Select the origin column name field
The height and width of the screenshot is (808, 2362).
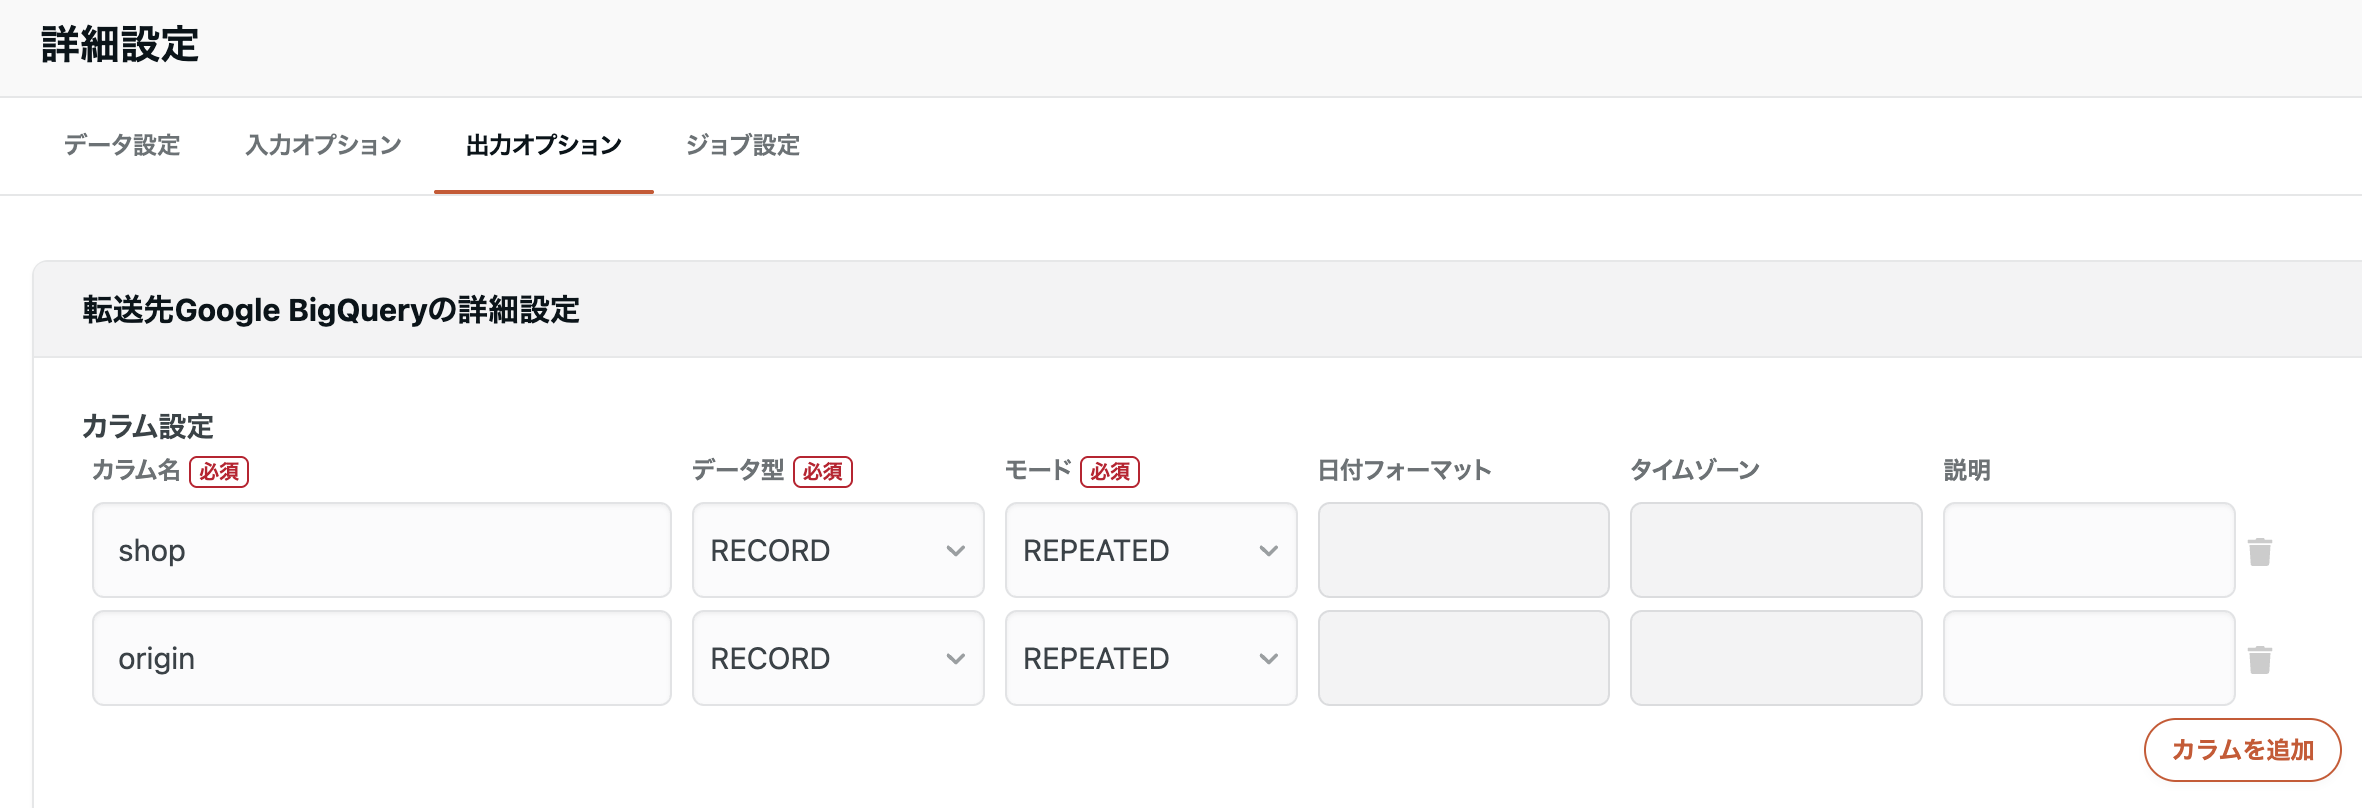click(381, 658)
